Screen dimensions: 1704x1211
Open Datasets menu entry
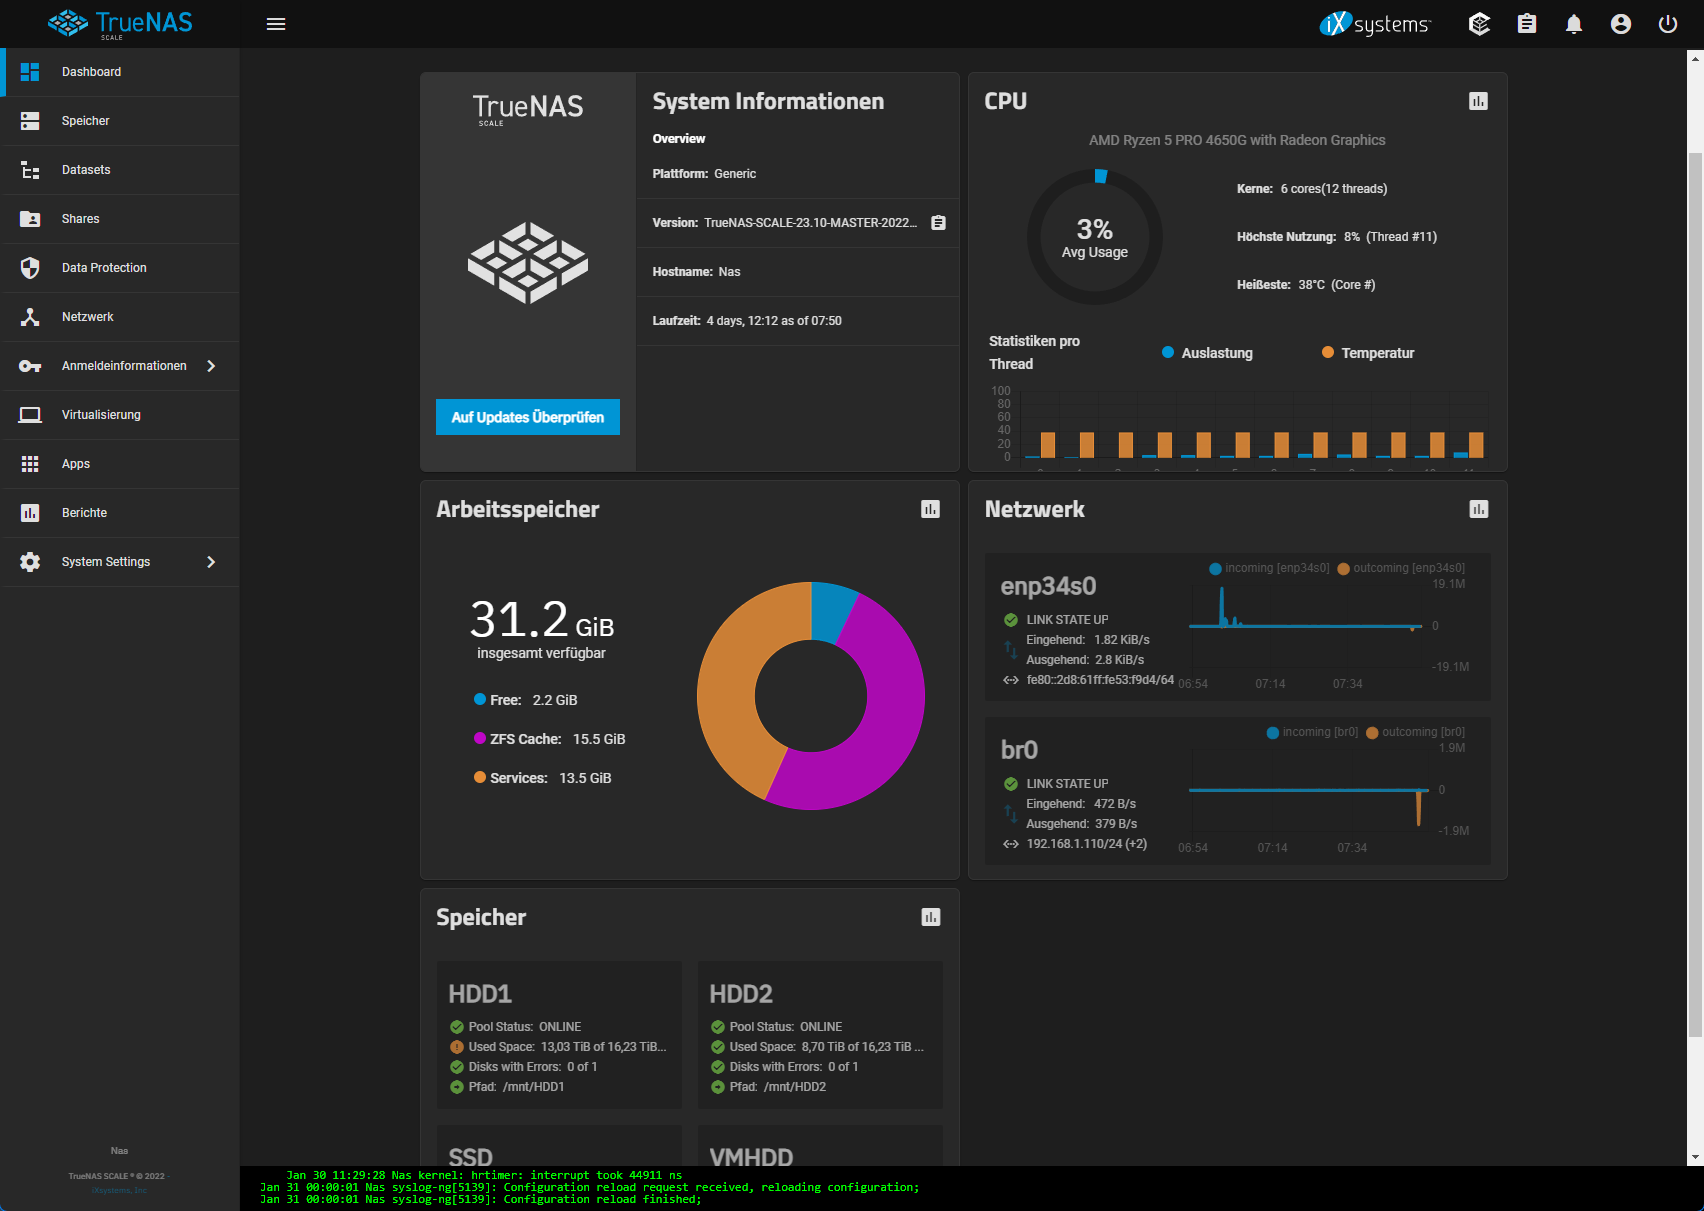coord(120,170)
